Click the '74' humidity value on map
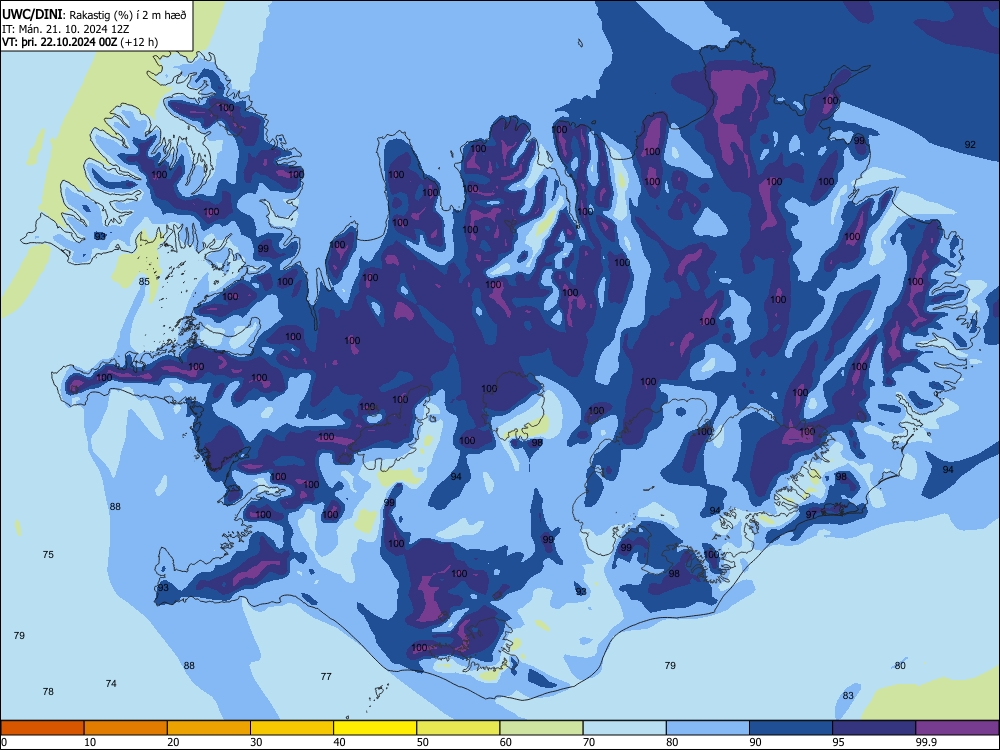 tap(111, 684)
